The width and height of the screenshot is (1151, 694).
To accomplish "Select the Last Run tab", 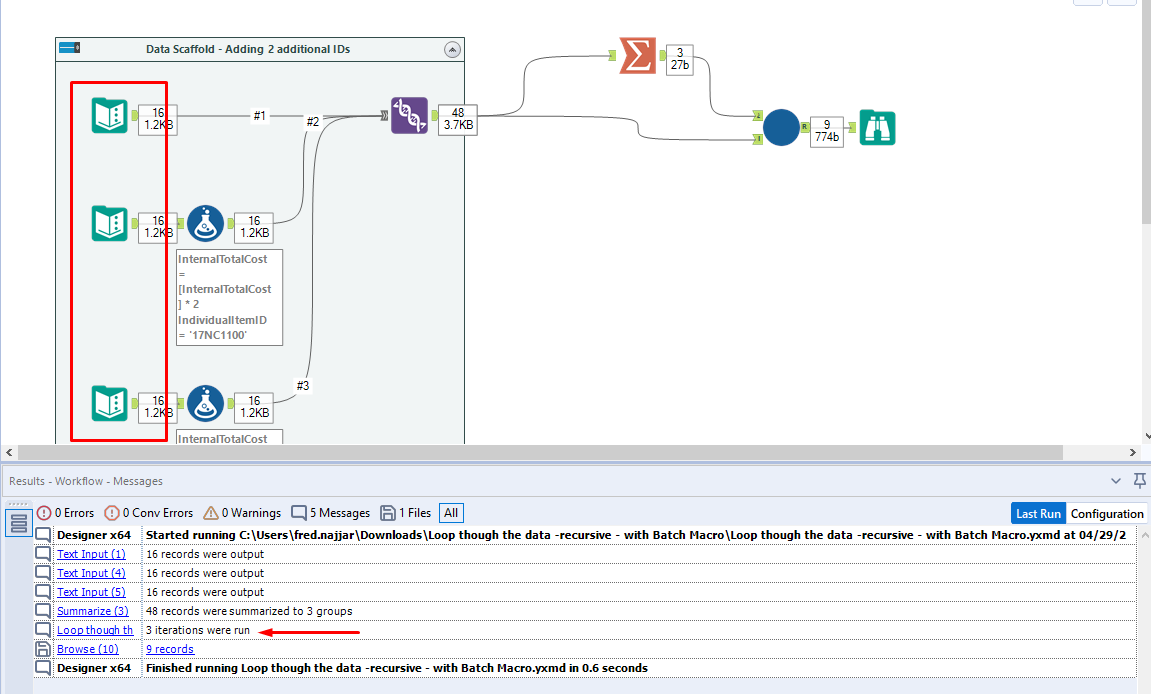I will coord(1038,512).
